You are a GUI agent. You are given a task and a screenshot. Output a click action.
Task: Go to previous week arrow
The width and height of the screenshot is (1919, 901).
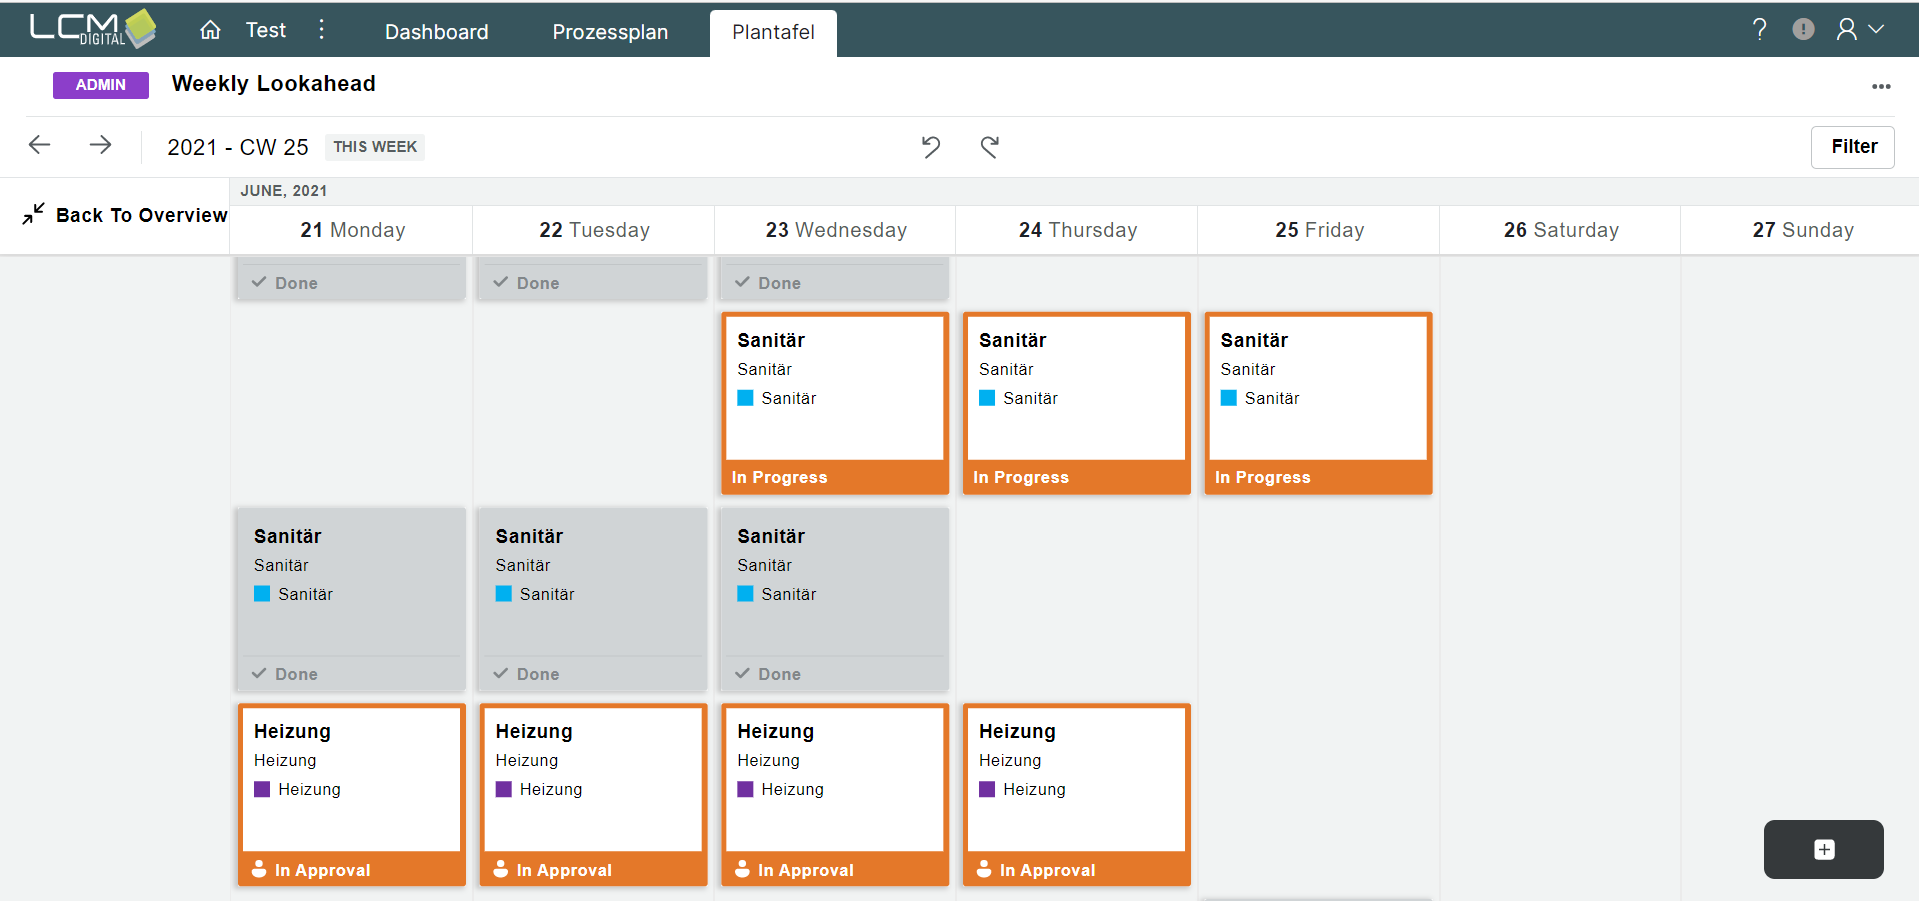tap(40, 145)
